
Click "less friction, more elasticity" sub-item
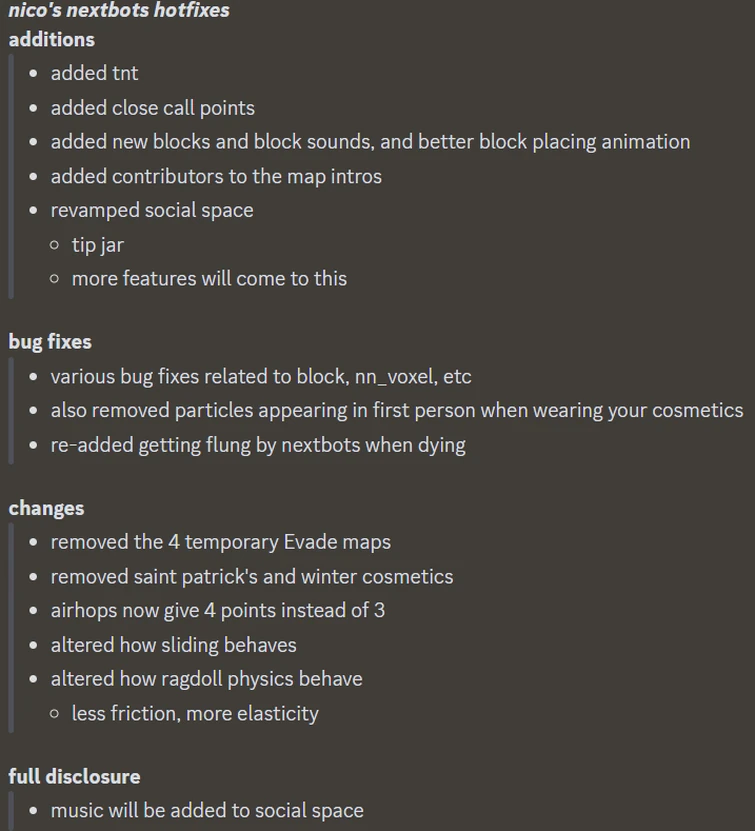click(x=195, y=714)
